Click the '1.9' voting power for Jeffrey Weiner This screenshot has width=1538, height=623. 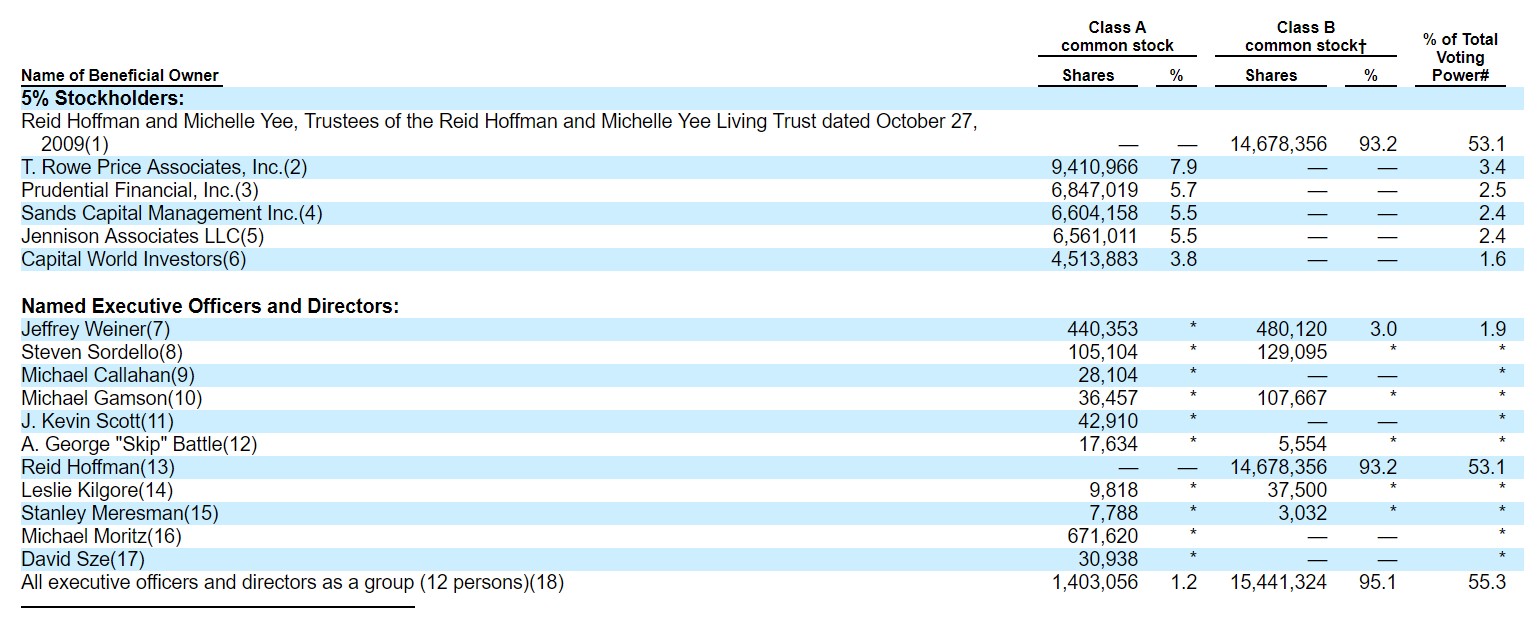[1492, 329]
